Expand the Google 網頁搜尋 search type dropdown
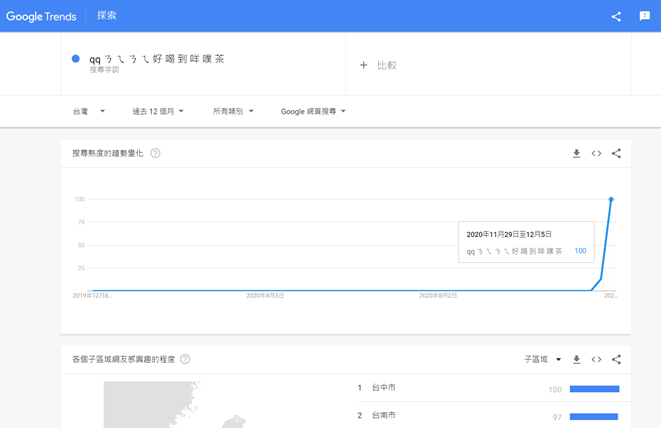The height and width of the screenshot is (428, 661). click(313, 111)
